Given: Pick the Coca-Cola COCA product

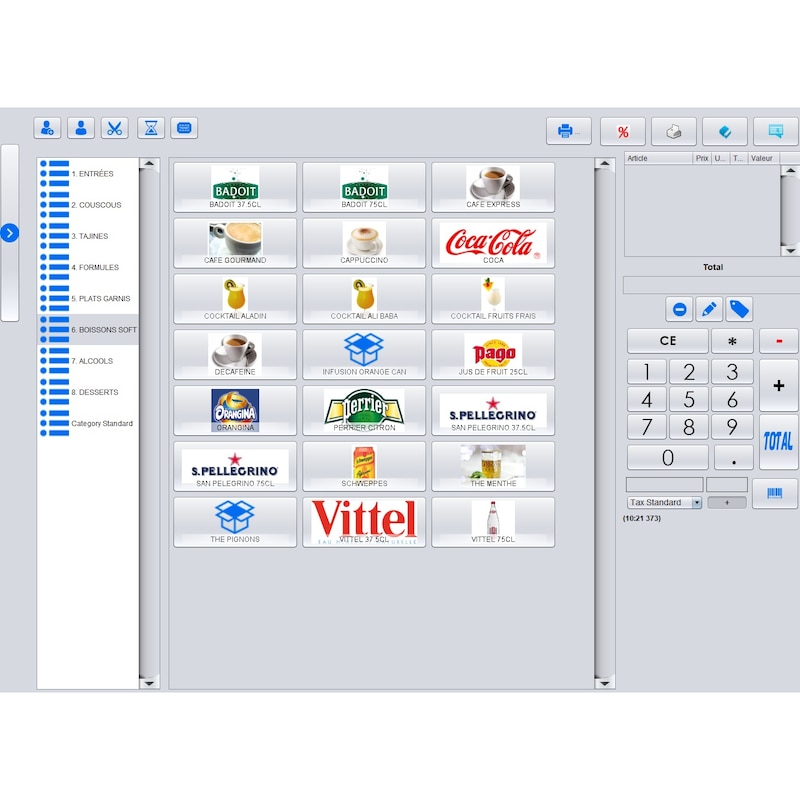Looking at the screenshot, I should pyautogui.click(x=493, y=243).
